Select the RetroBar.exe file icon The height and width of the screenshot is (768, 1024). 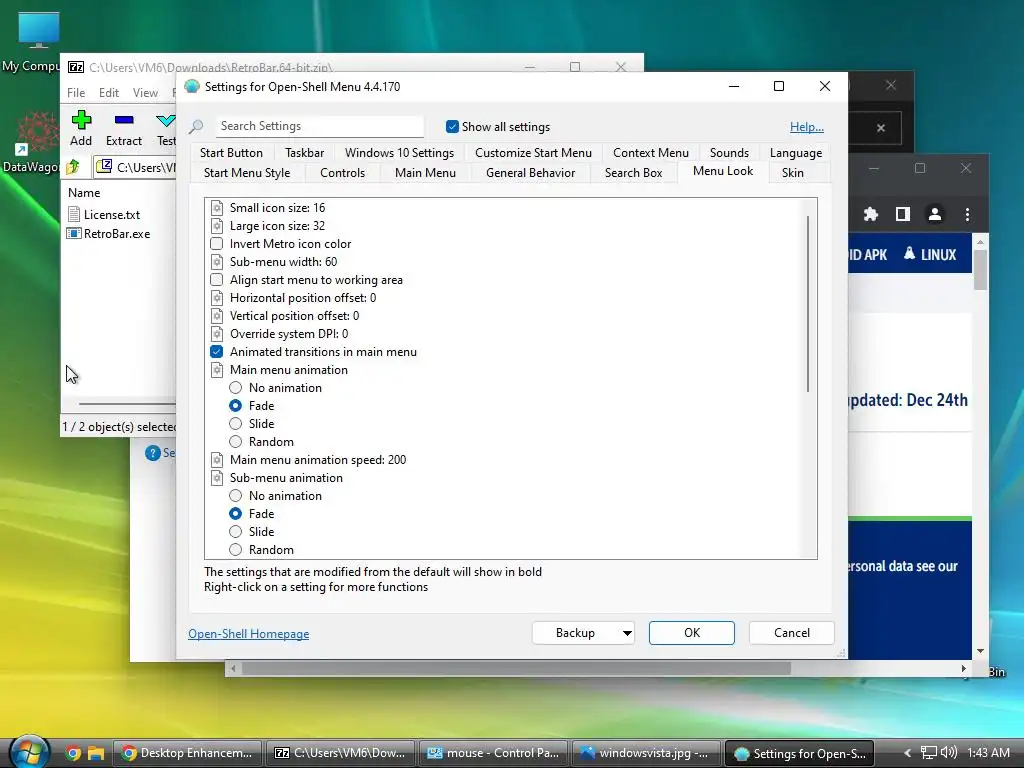[74, 233]
